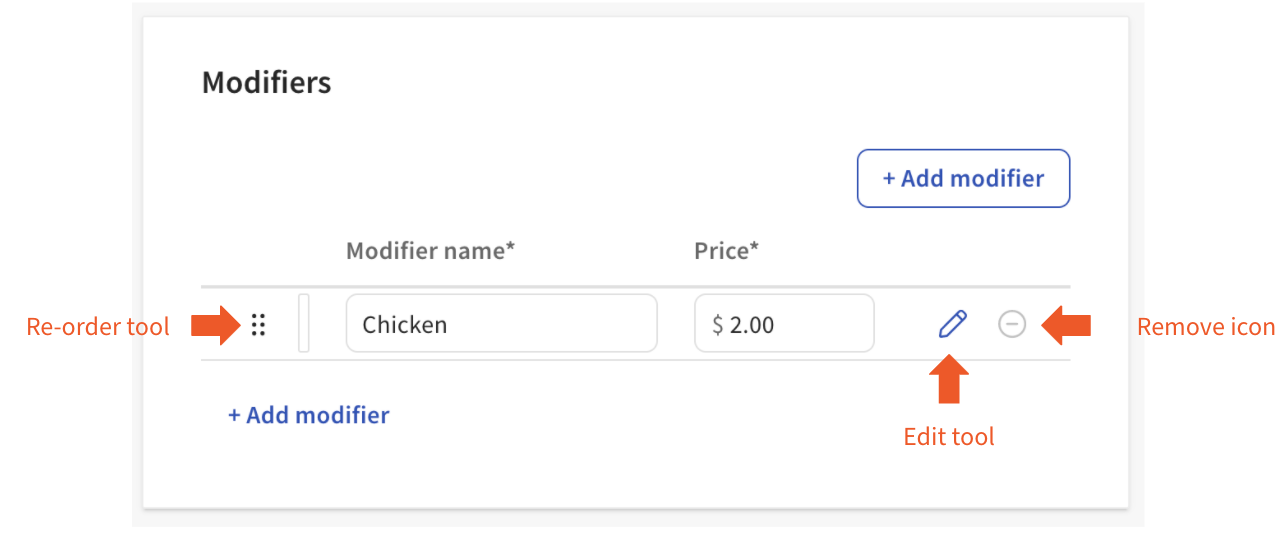Click the plus sign in the outlined button
Screen dimensions: 1286x558
click(x=888, y=179)
